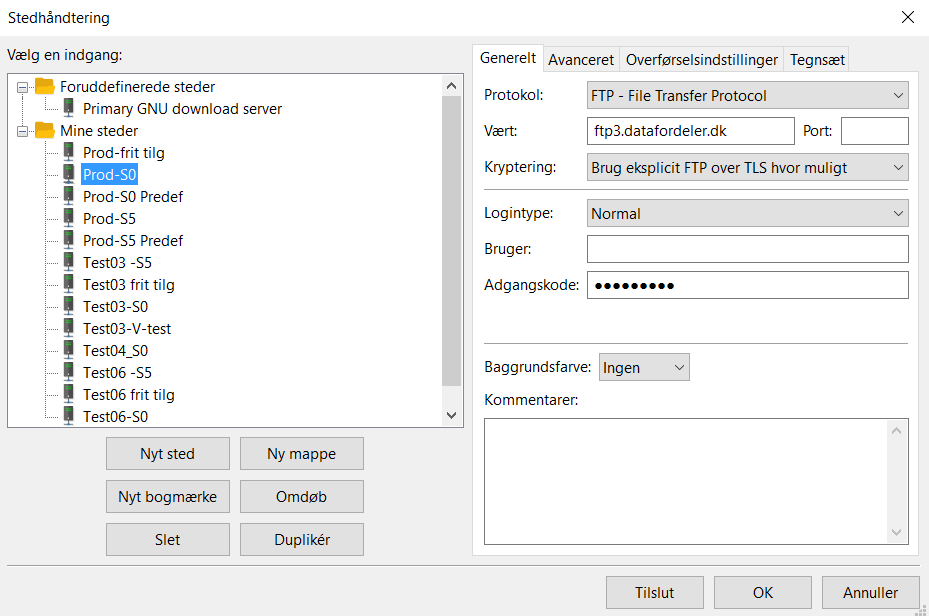Open the Logintype dropdown
Viewport: 929px width, 616px height.
(747, 214)
